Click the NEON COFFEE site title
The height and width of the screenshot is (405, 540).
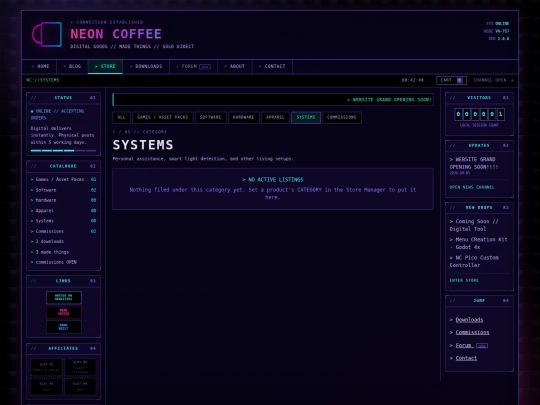[116, 34]
